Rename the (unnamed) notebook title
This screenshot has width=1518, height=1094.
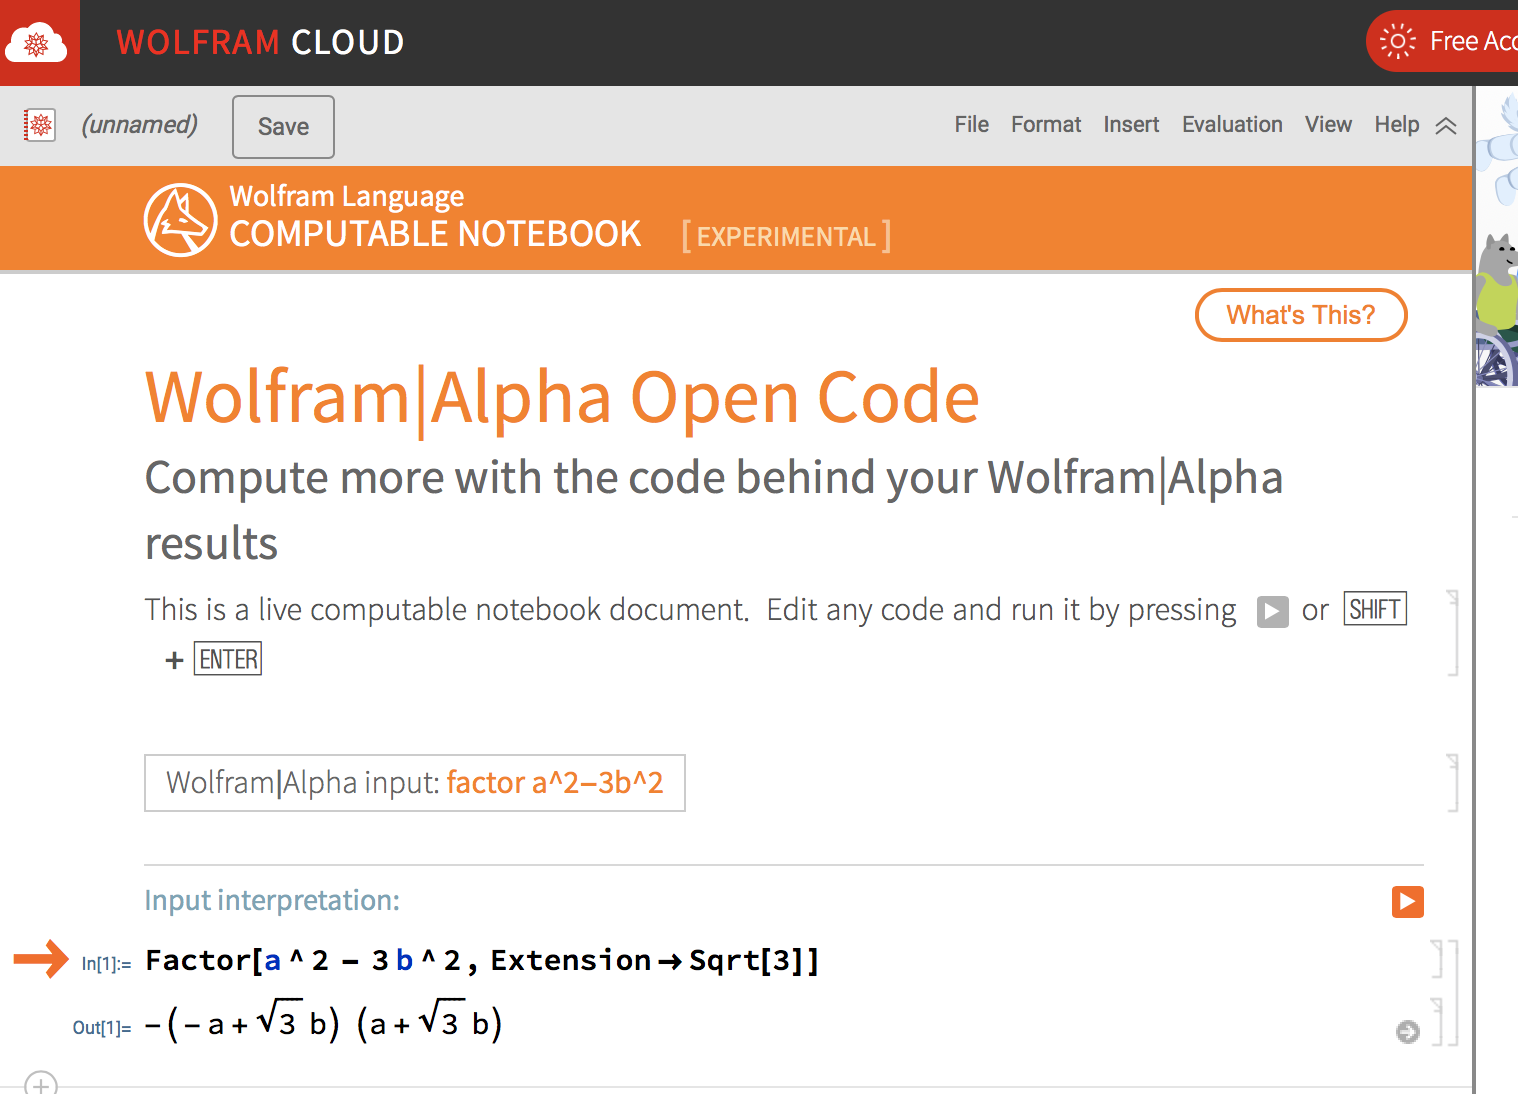point(139,125)
